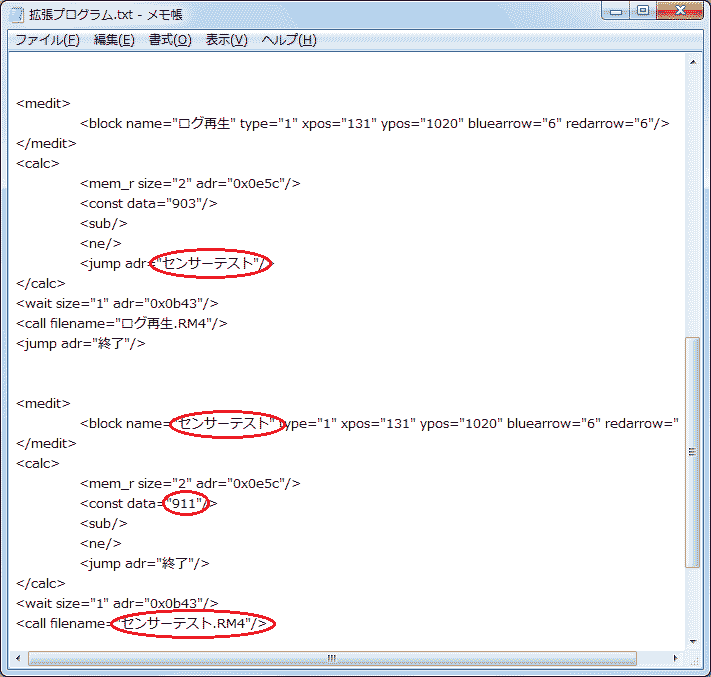This screenshot has height=677, width=711.
Task: Click the second mem_r size="2" line
Action: (x=190, y=483)
